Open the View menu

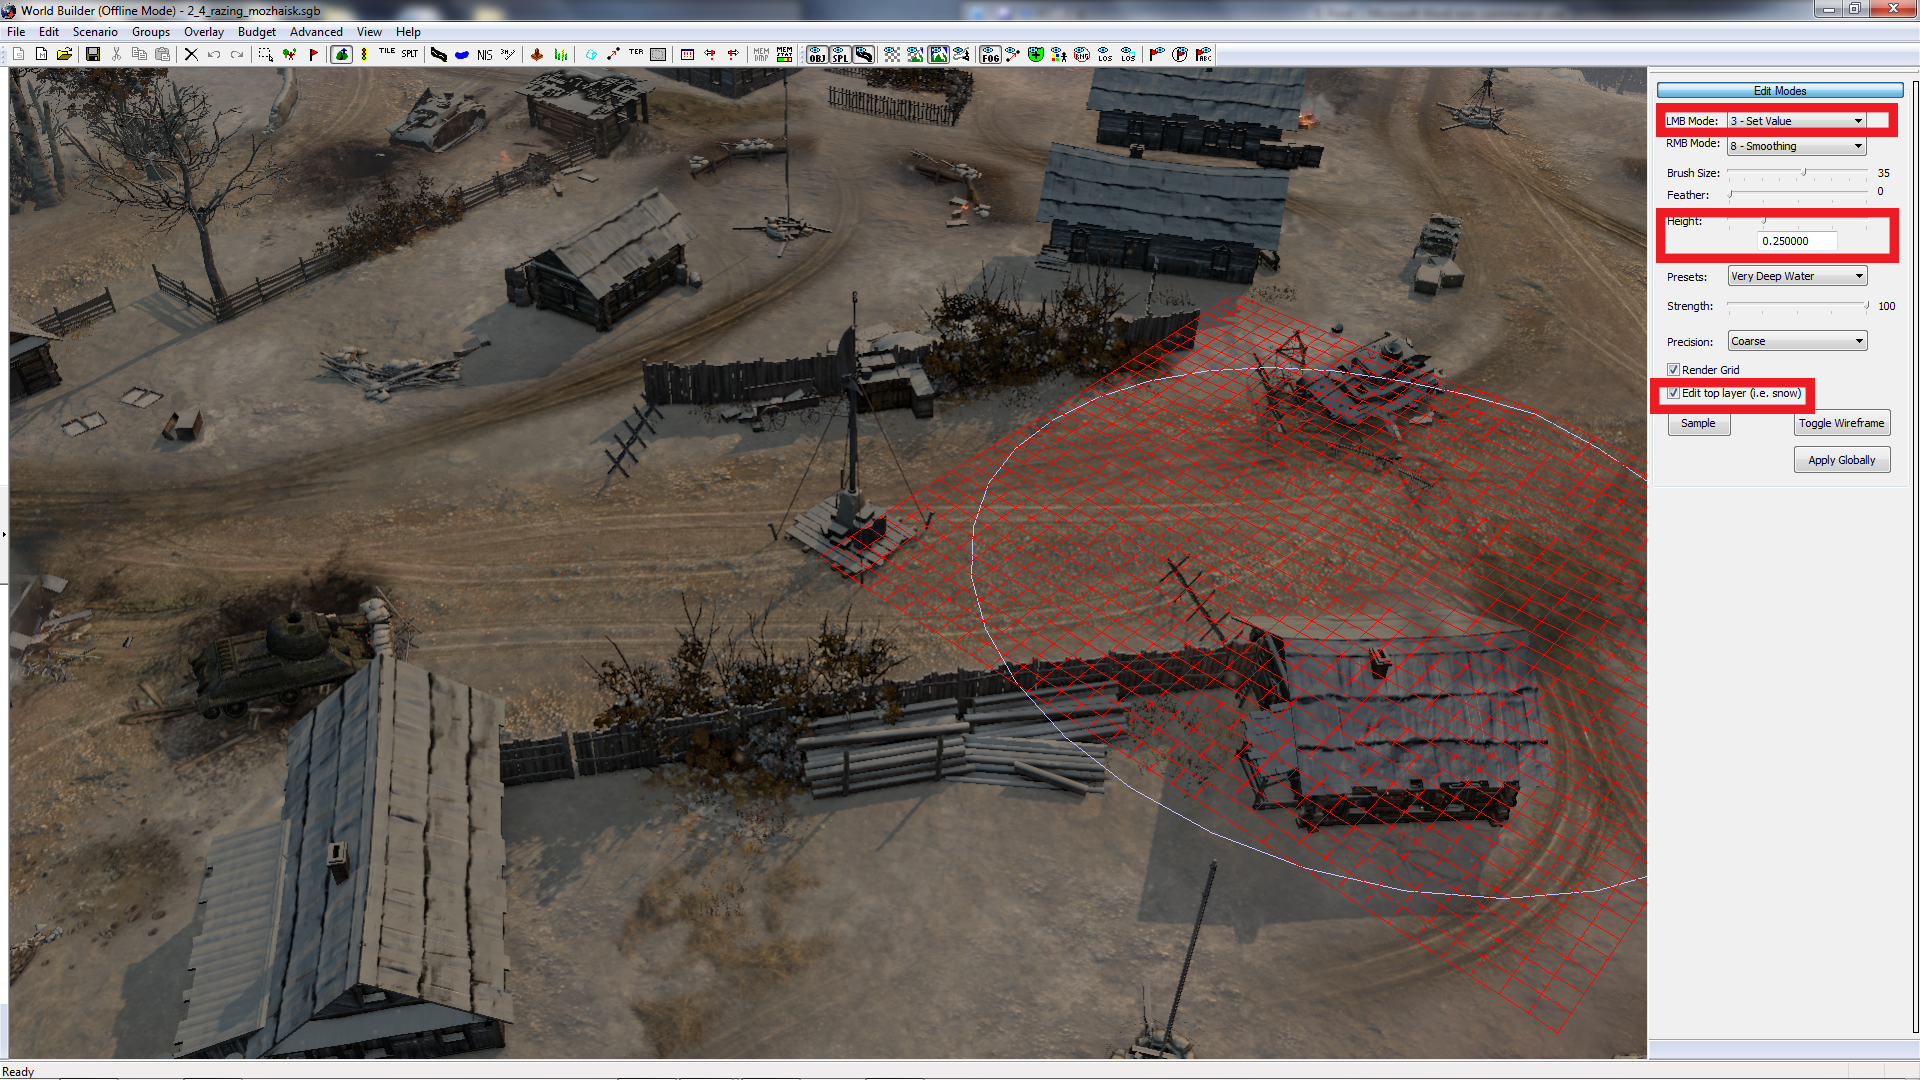point(369,32)
